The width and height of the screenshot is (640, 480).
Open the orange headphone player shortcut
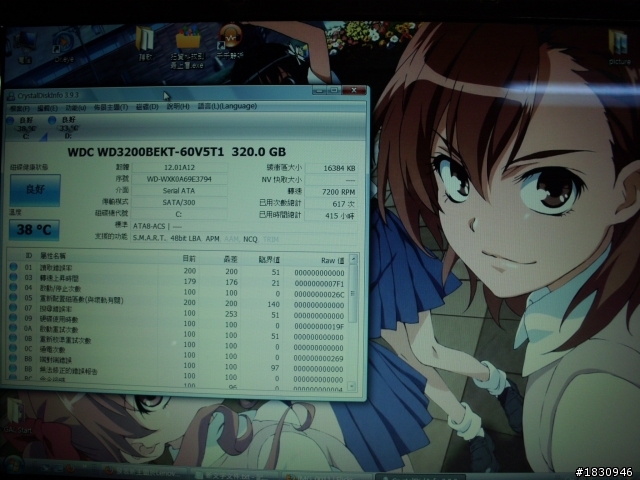230,41
